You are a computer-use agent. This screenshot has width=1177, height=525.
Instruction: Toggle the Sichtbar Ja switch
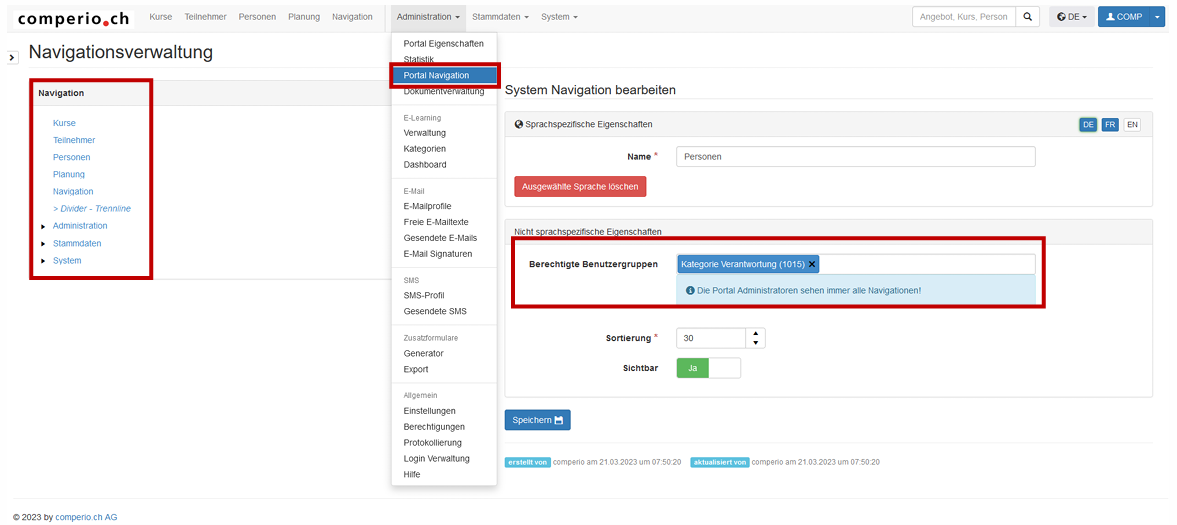pos(709,368)
